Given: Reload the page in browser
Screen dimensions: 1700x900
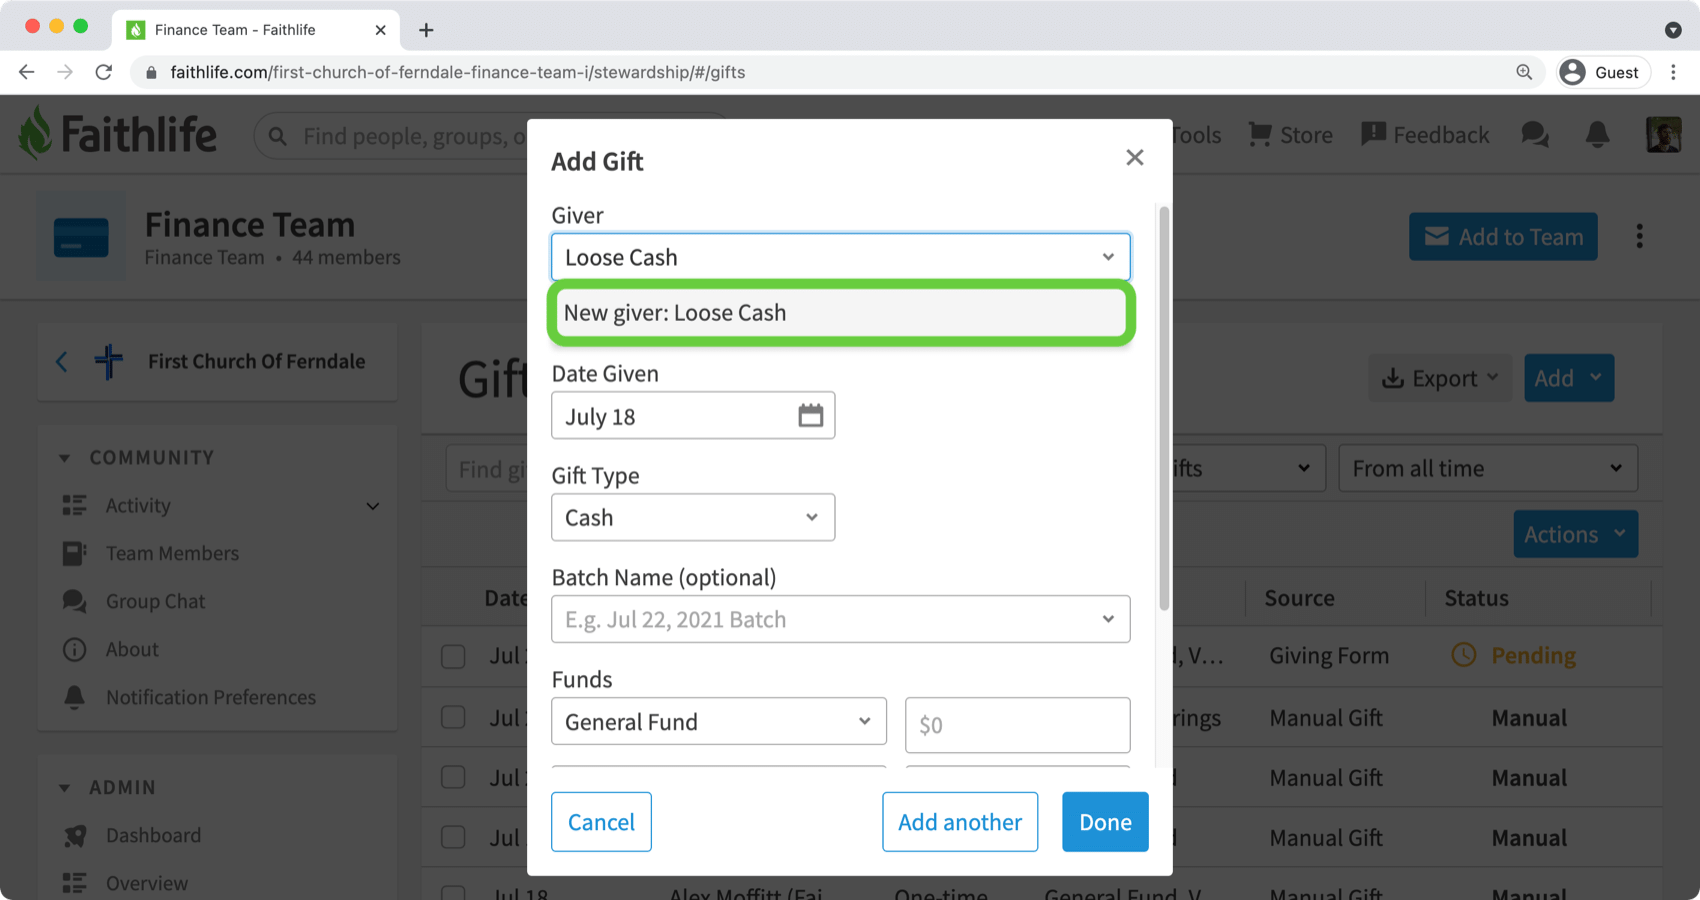Looking at the screenshot, I should pyautogui.click(x=104, y=72).
